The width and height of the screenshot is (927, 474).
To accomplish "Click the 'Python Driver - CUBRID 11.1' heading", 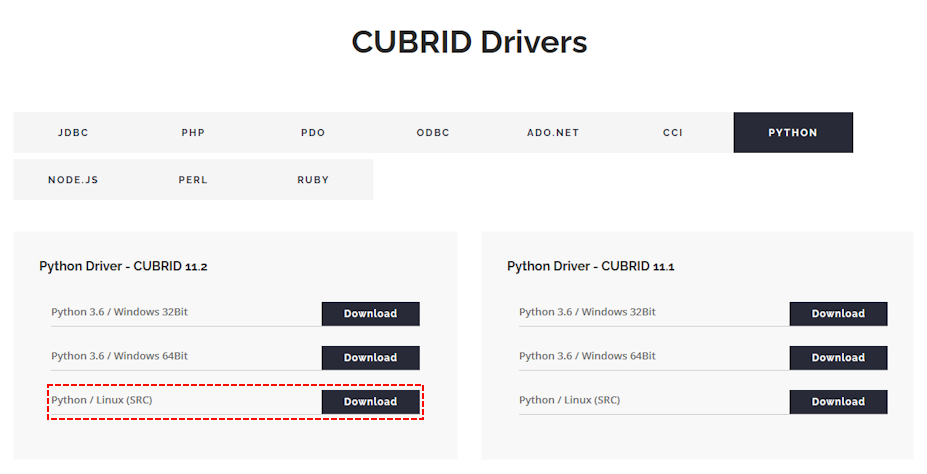I will 591,267.
